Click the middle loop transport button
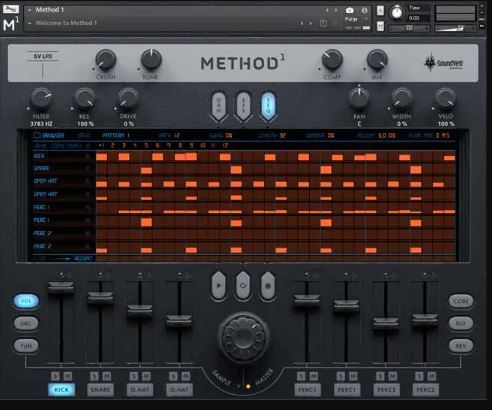The width and height of the screenshot is (492, 410). (x=243, y=285)
